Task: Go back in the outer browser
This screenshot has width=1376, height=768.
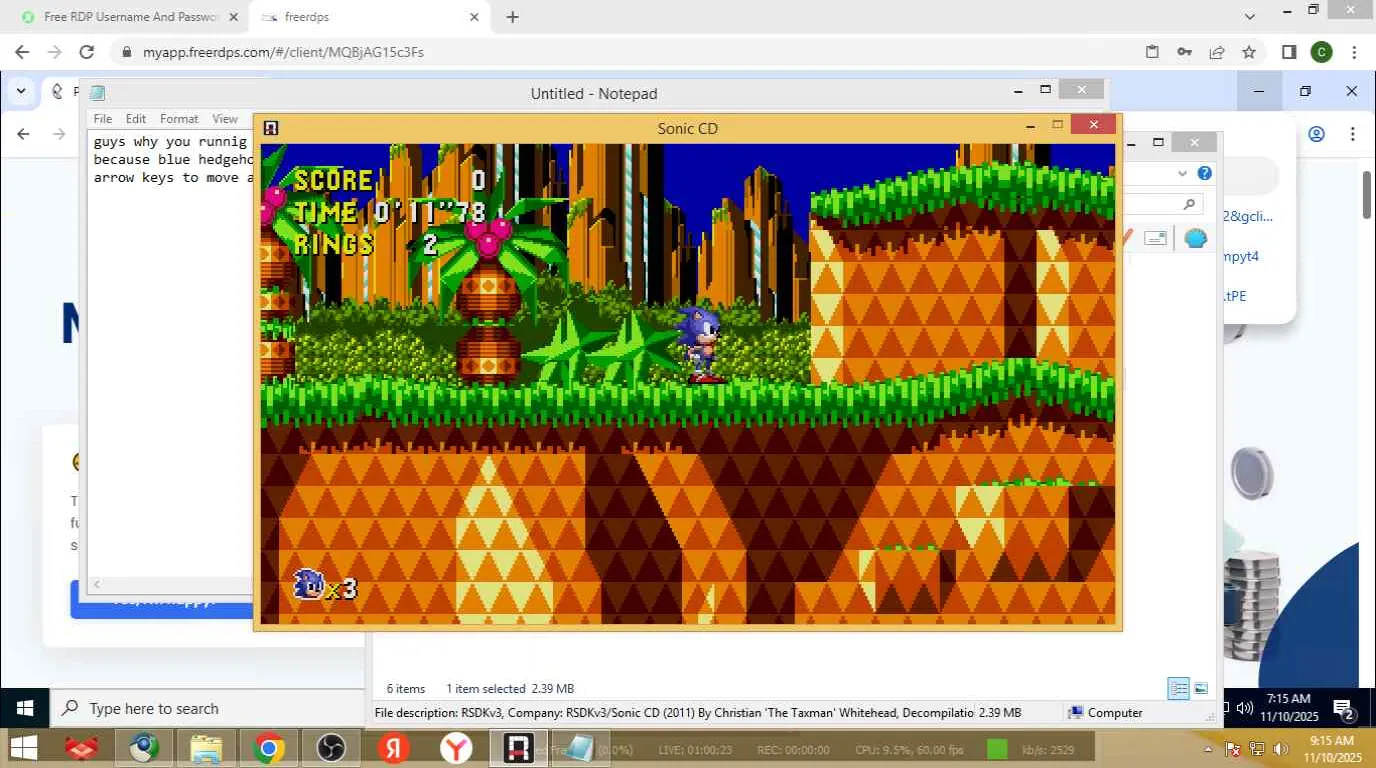Action: (23, 52)
